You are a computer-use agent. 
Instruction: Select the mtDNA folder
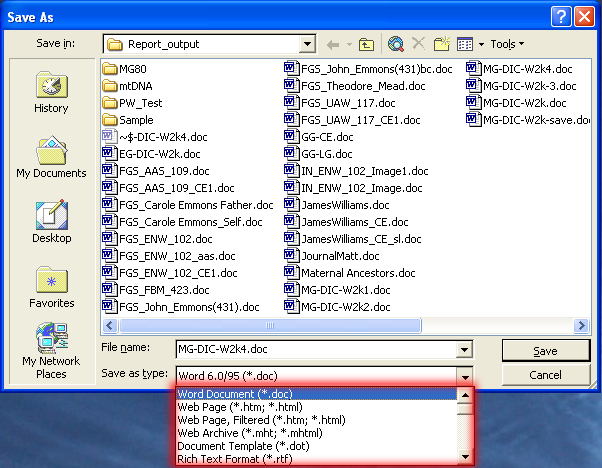pos(127,86)
